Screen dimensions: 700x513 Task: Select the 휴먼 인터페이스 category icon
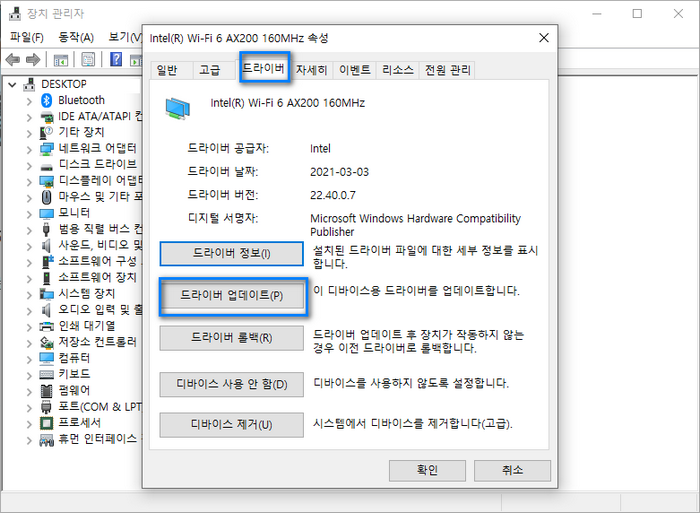[46, 440]
